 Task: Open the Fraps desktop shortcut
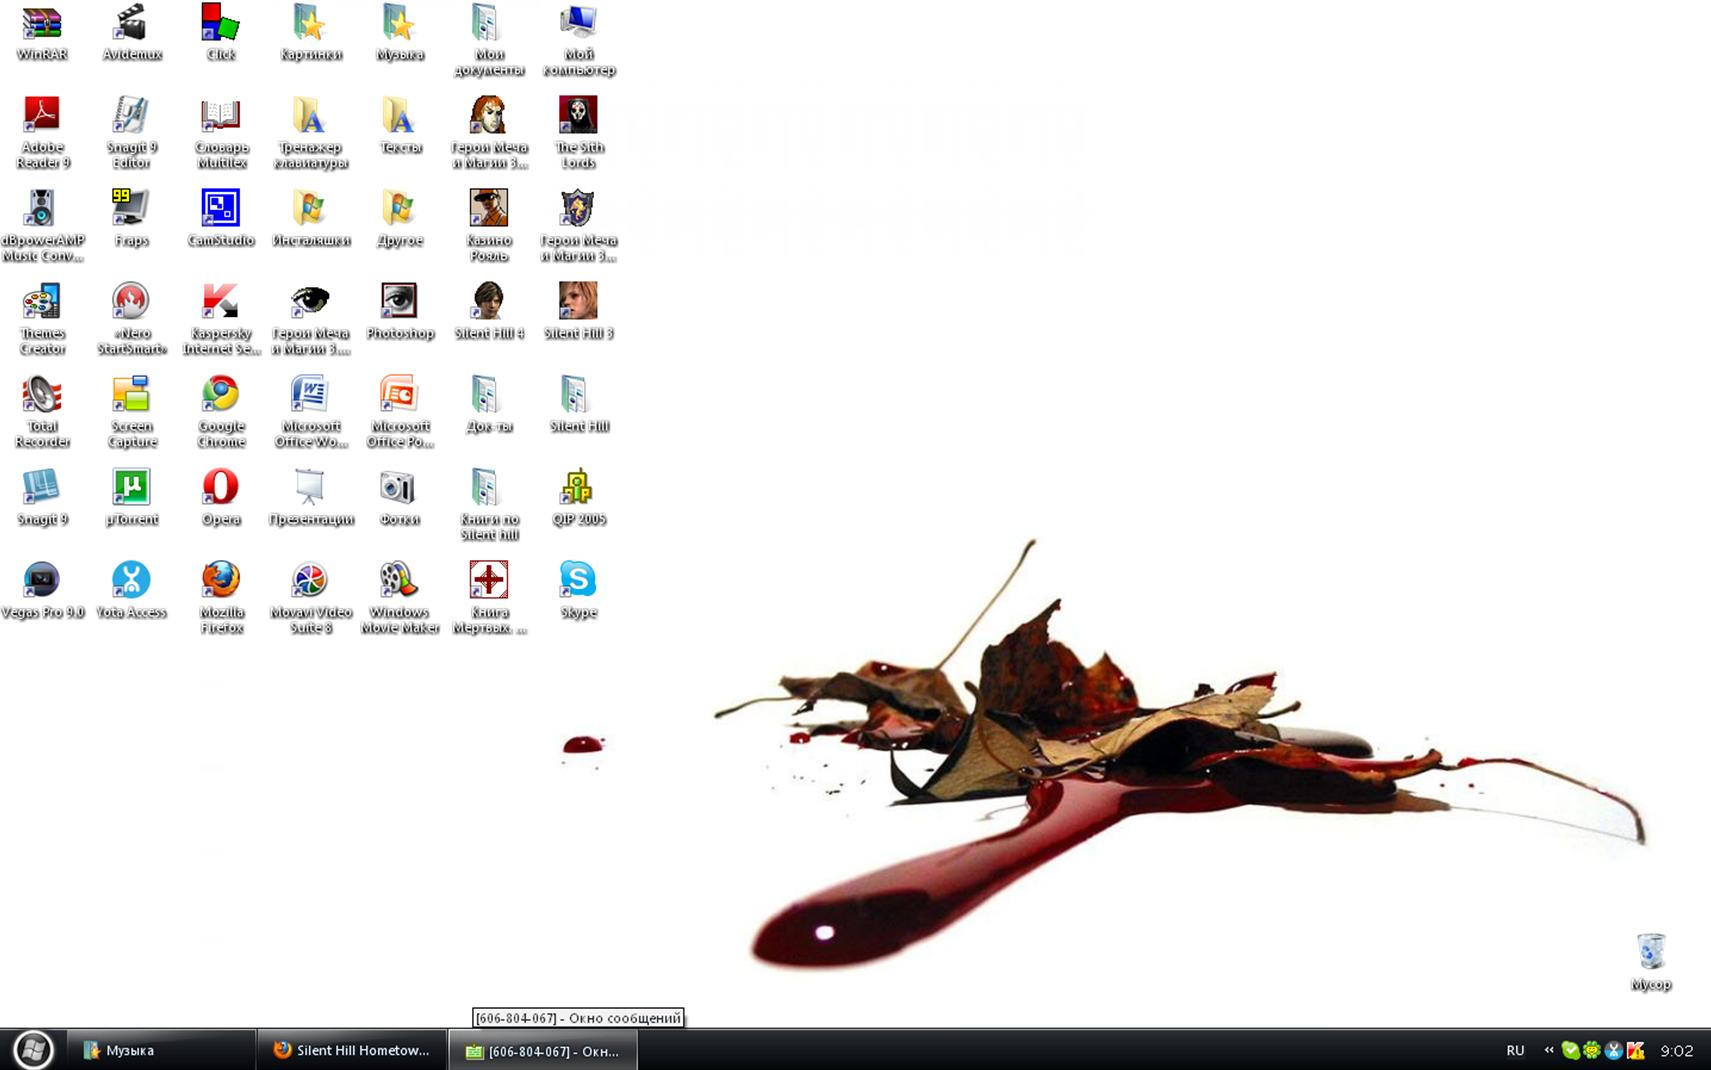pos(131,209)
